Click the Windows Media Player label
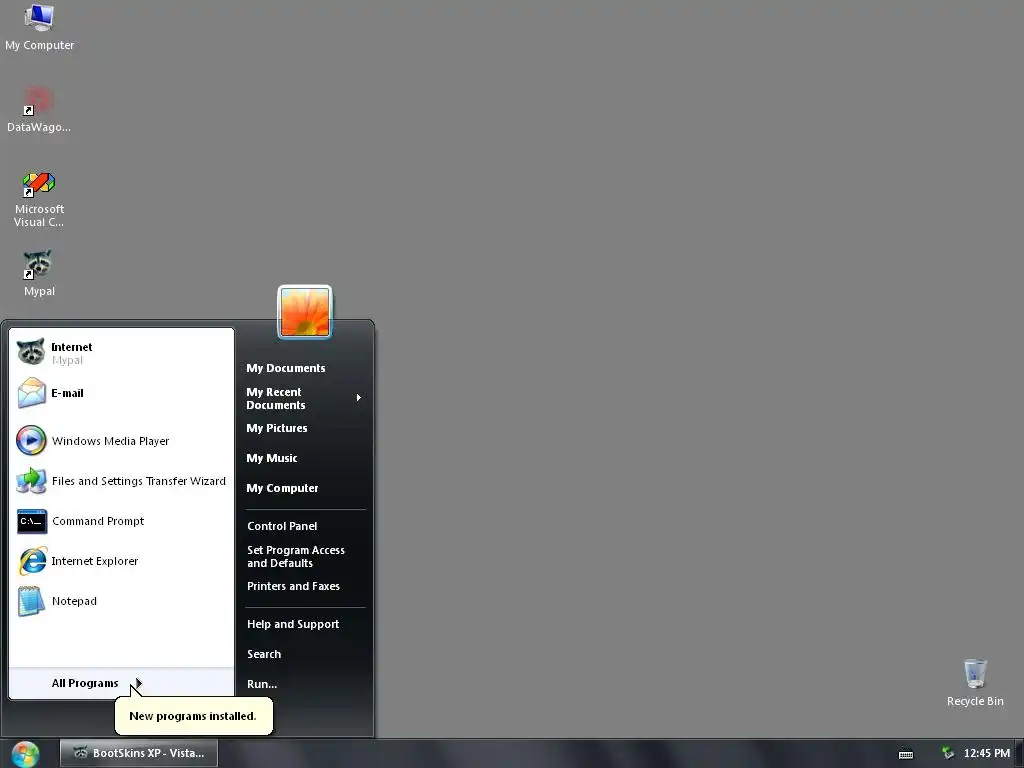 pyautogui.click(x=110, y=441)
